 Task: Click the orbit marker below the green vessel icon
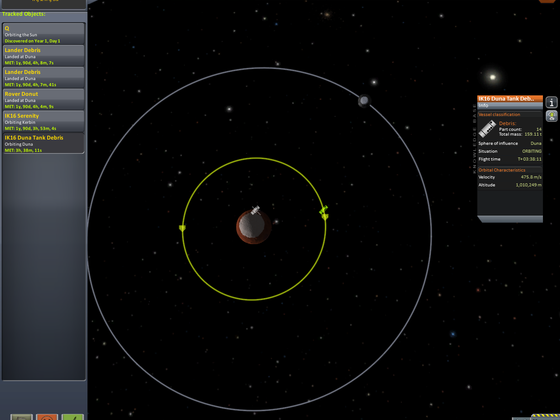tap(325, 217)
